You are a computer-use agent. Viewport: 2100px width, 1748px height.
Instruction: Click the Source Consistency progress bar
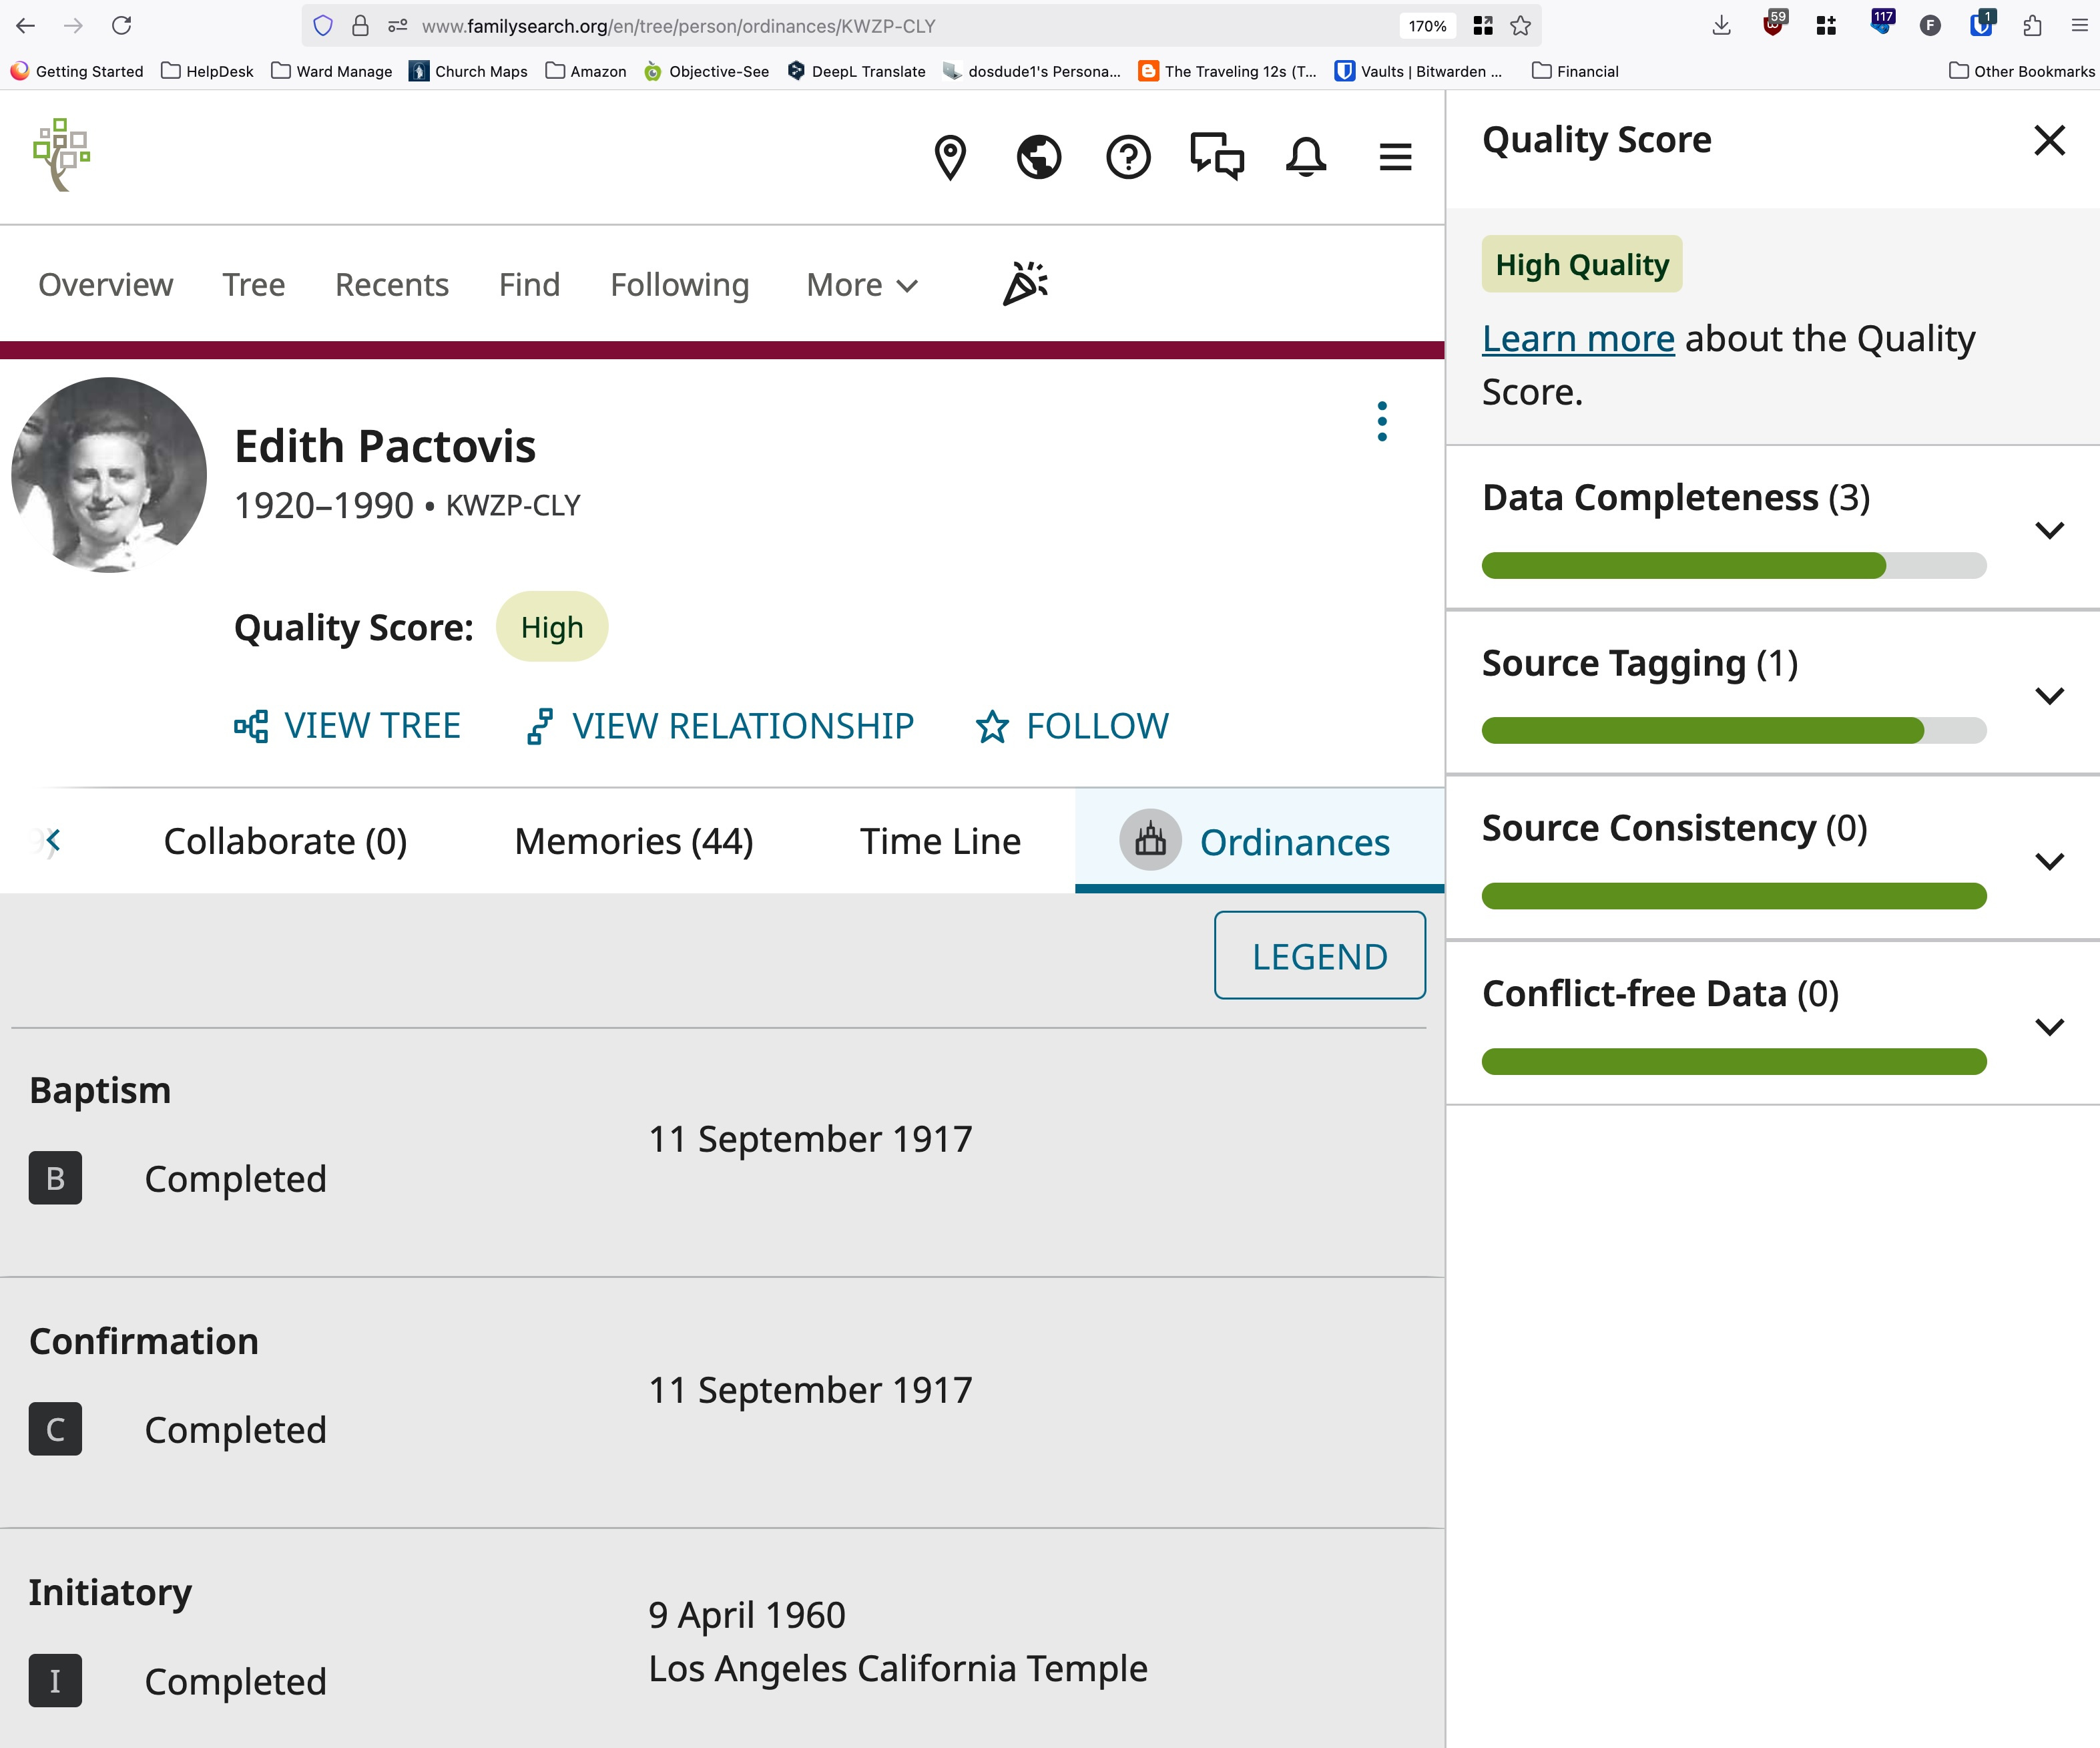(x=1733, y=896)
